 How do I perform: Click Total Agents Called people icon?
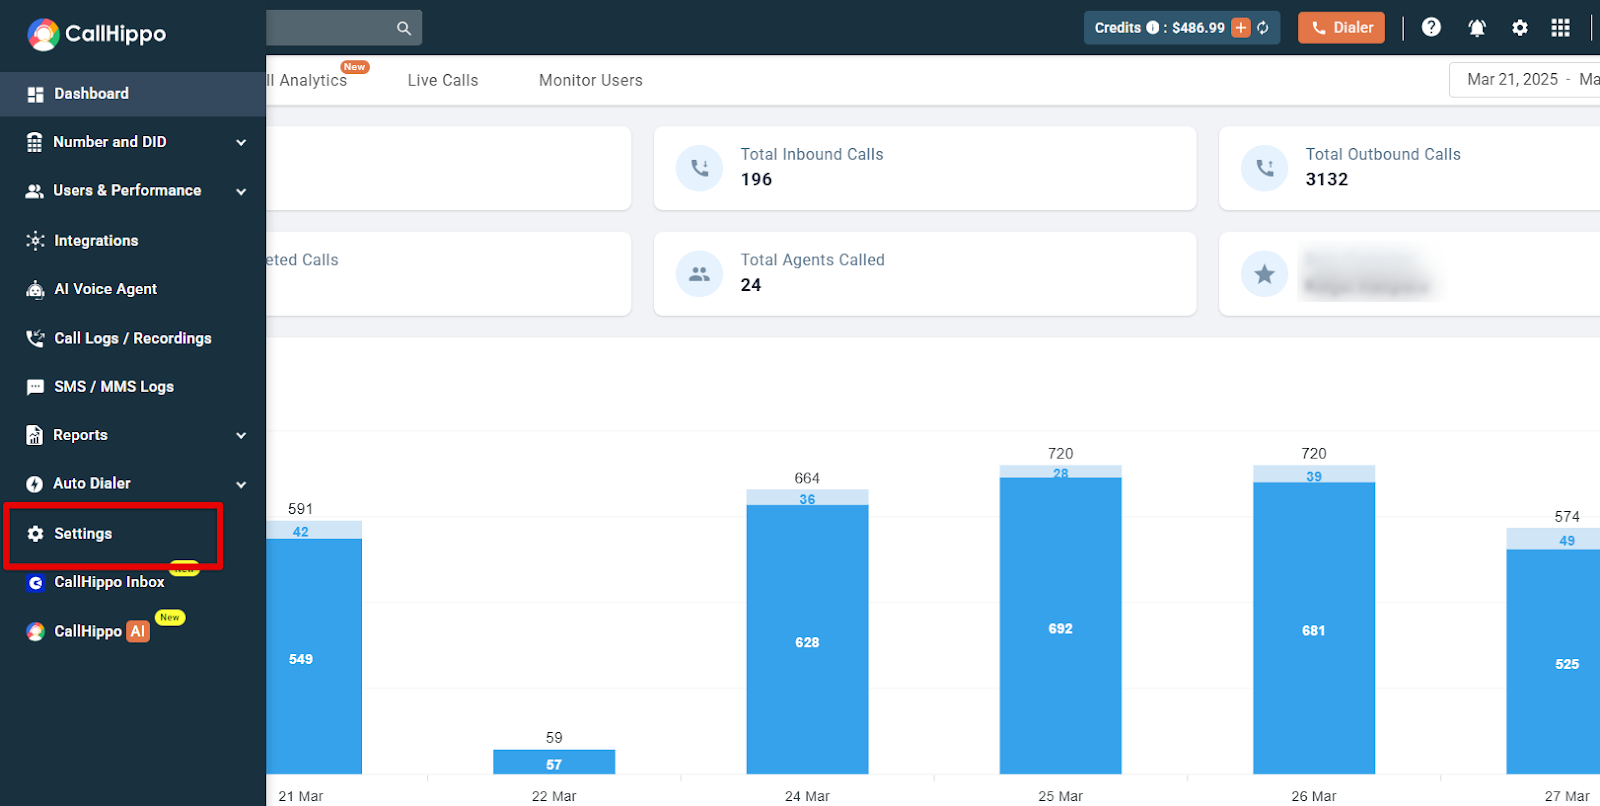(699, 274)
